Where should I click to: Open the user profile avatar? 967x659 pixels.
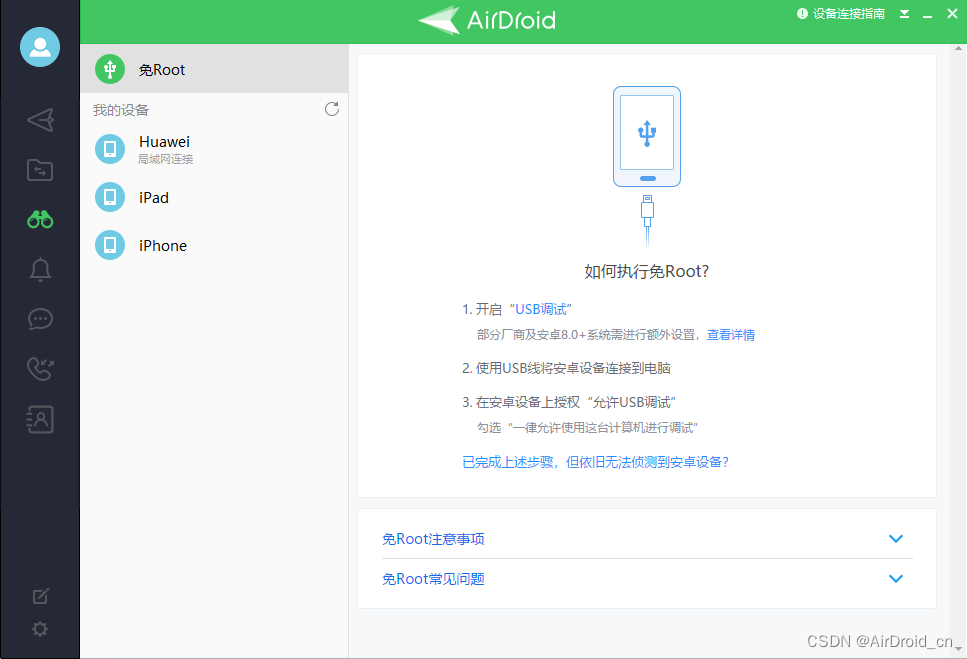click(40, 47)
